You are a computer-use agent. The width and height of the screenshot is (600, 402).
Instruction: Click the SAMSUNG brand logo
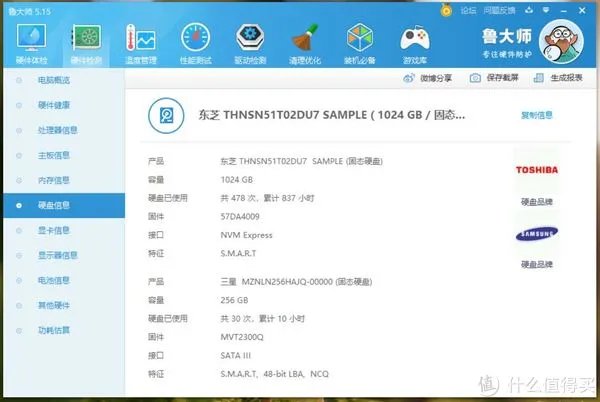point(537,233)
